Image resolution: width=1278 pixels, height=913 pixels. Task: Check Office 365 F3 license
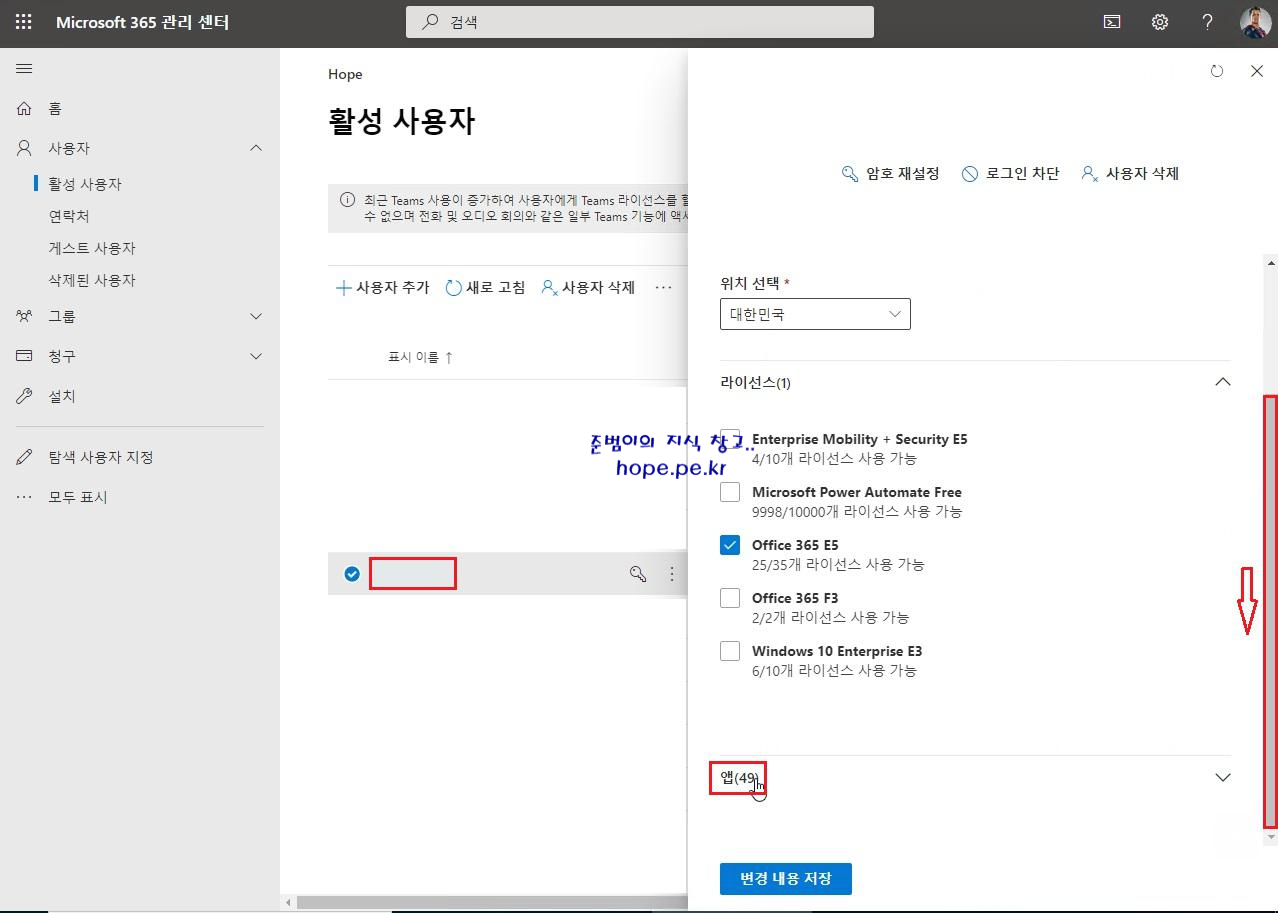point(730,598)
